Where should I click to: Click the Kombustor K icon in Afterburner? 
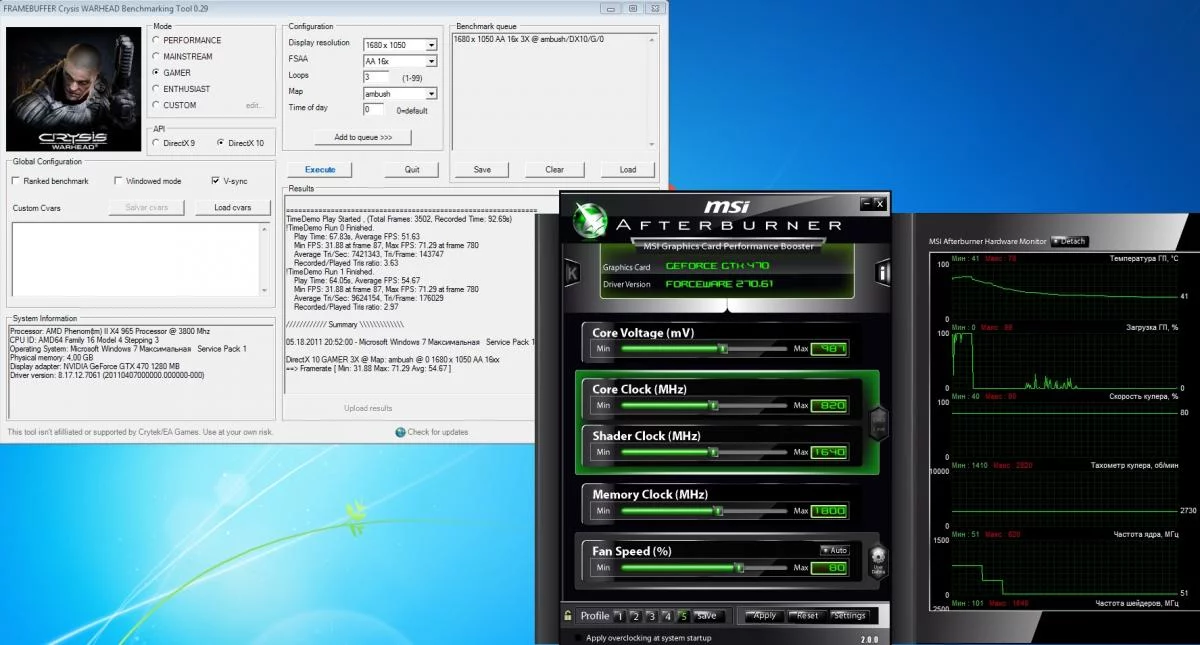pyautogui.click(x=572, y=271)
